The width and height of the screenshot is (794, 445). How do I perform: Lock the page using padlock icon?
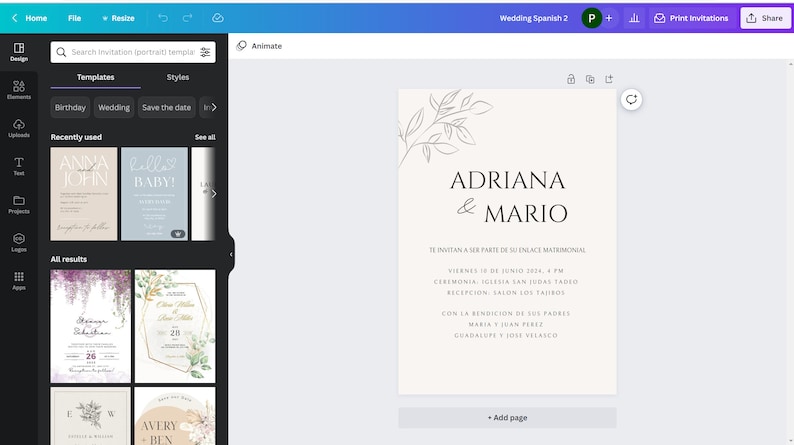pyautogui.click(x=571, y=79)
